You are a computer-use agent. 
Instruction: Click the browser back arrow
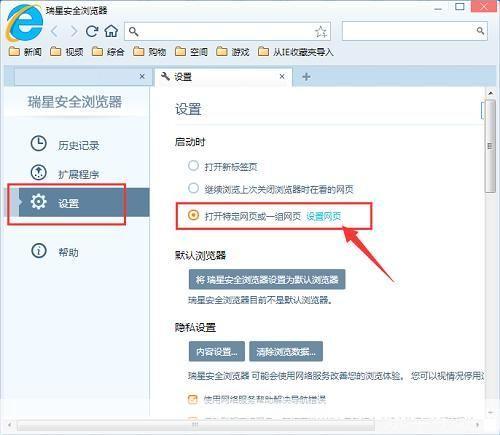point(55,32)
